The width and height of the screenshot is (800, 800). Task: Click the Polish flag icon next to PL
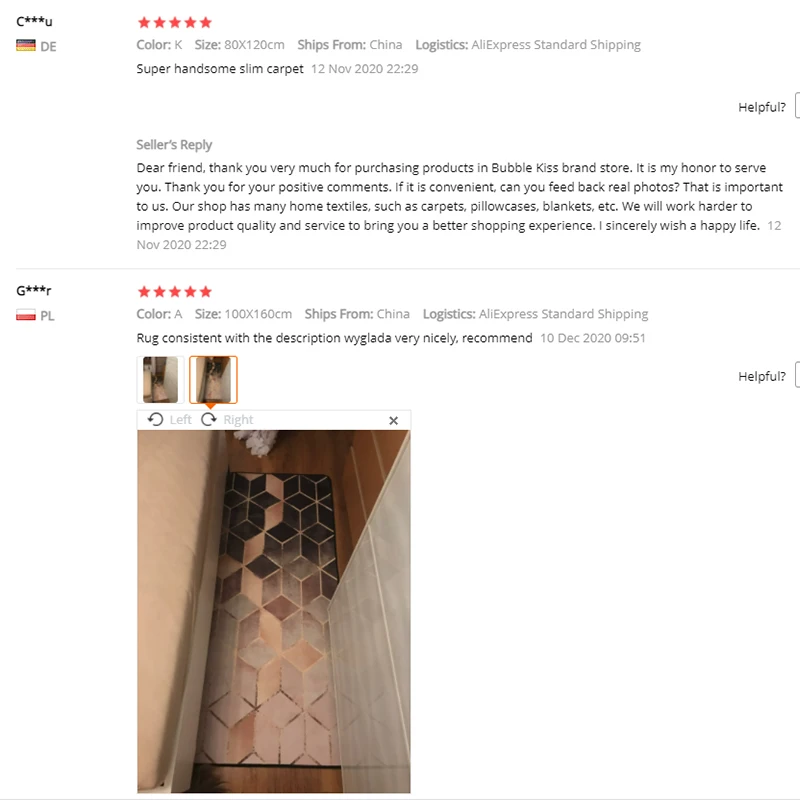(26, 315)
